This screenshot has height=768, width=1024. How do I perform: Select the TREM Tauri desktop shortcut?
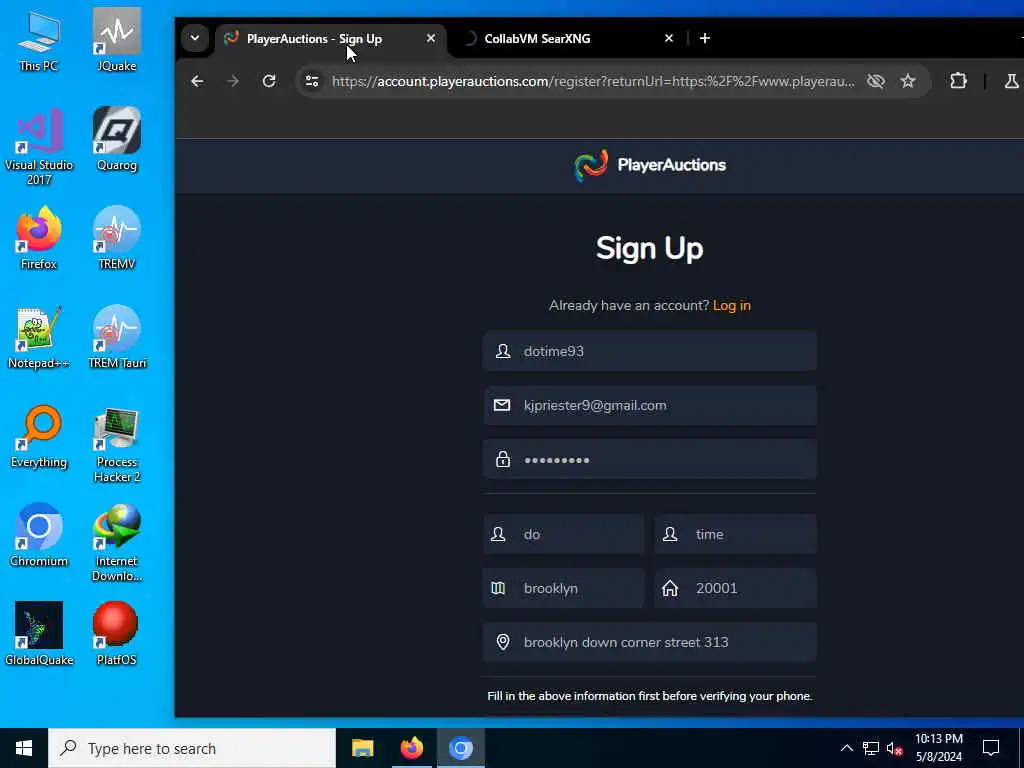(117, 338)
